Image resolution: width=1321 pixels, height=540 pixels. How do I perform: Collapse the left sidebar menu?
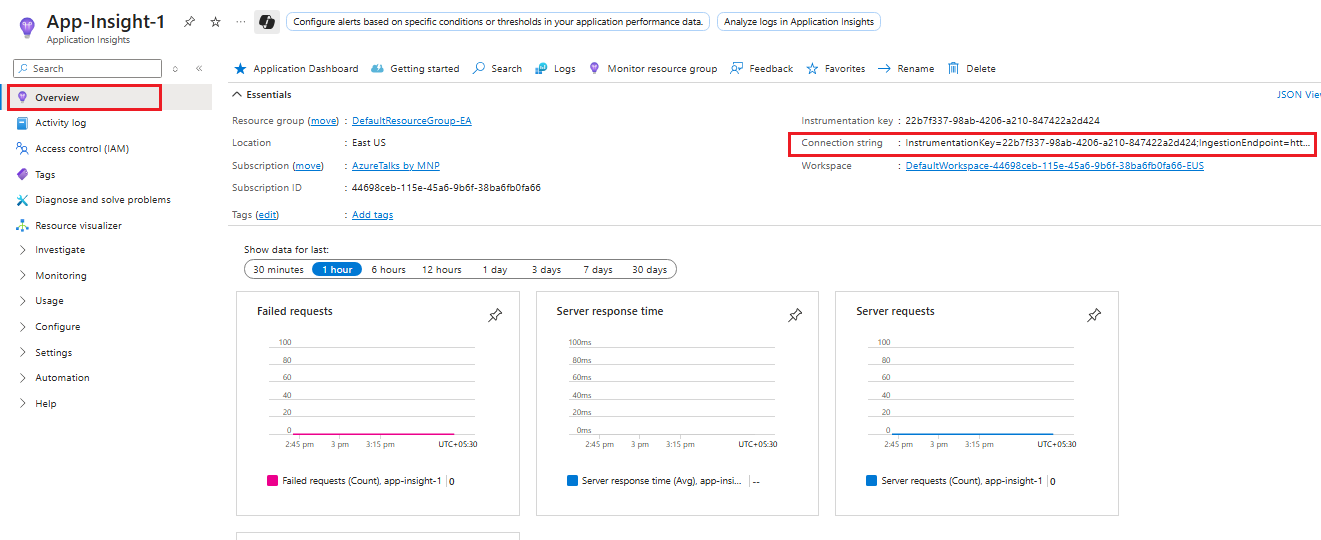(x=199, y=69)
